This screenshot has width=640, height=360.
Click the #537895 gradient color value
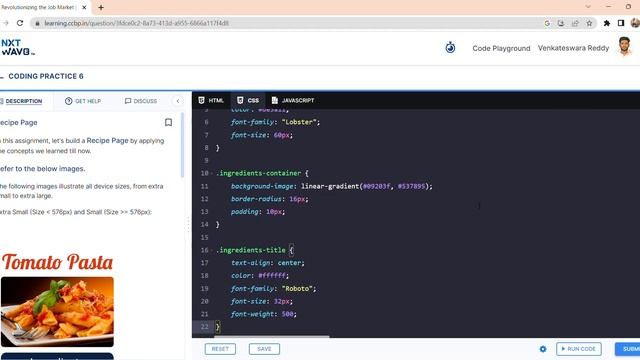point(411,186)
